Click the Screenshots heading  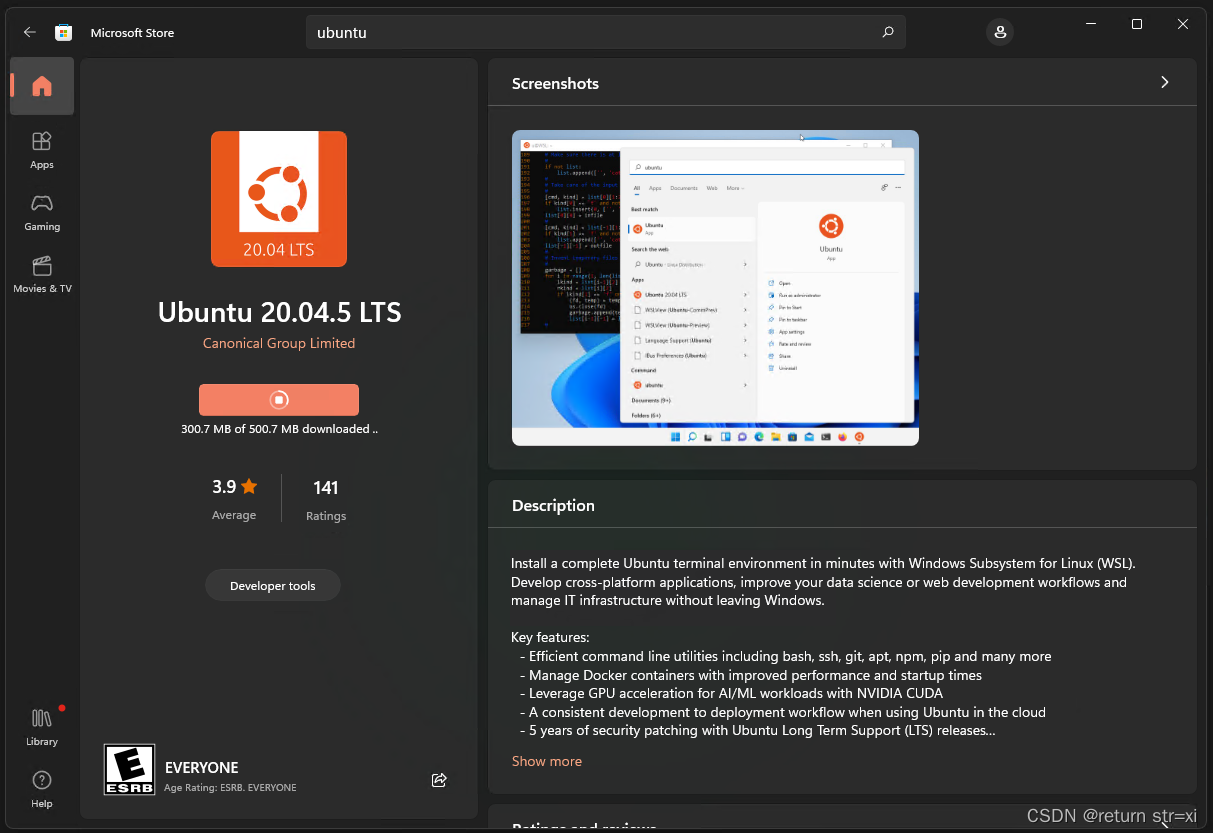[555, 83]
